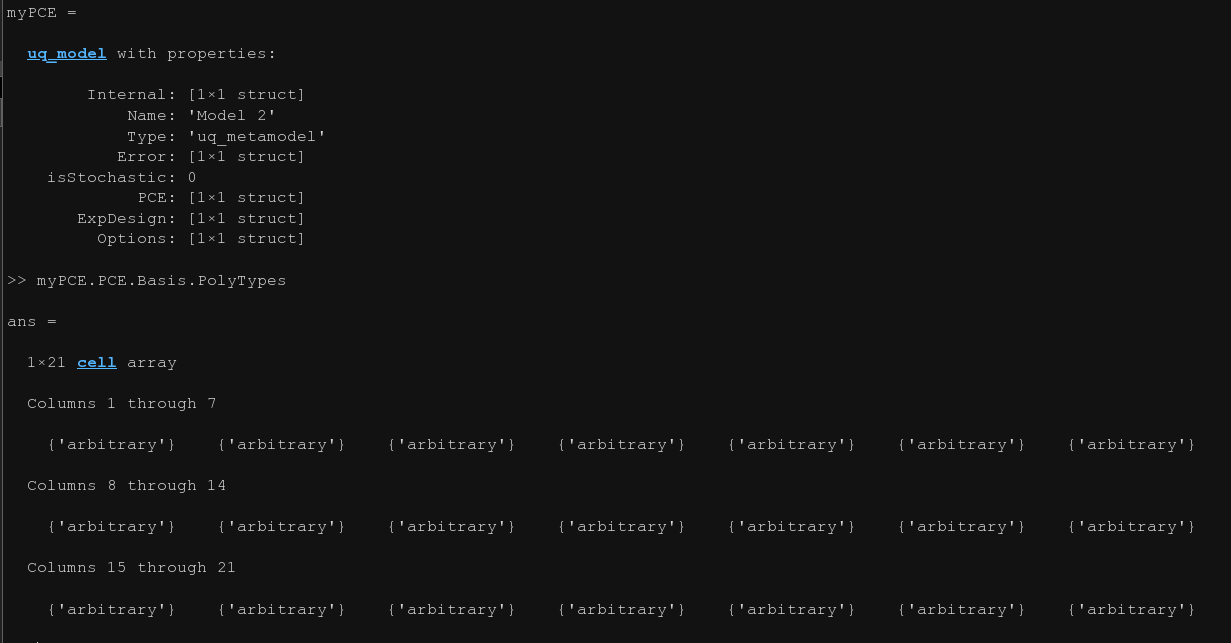Viewport: 1231px width, 643px height.
Task: Click the cell array hyperlink
Action: (x=96, y=363)
